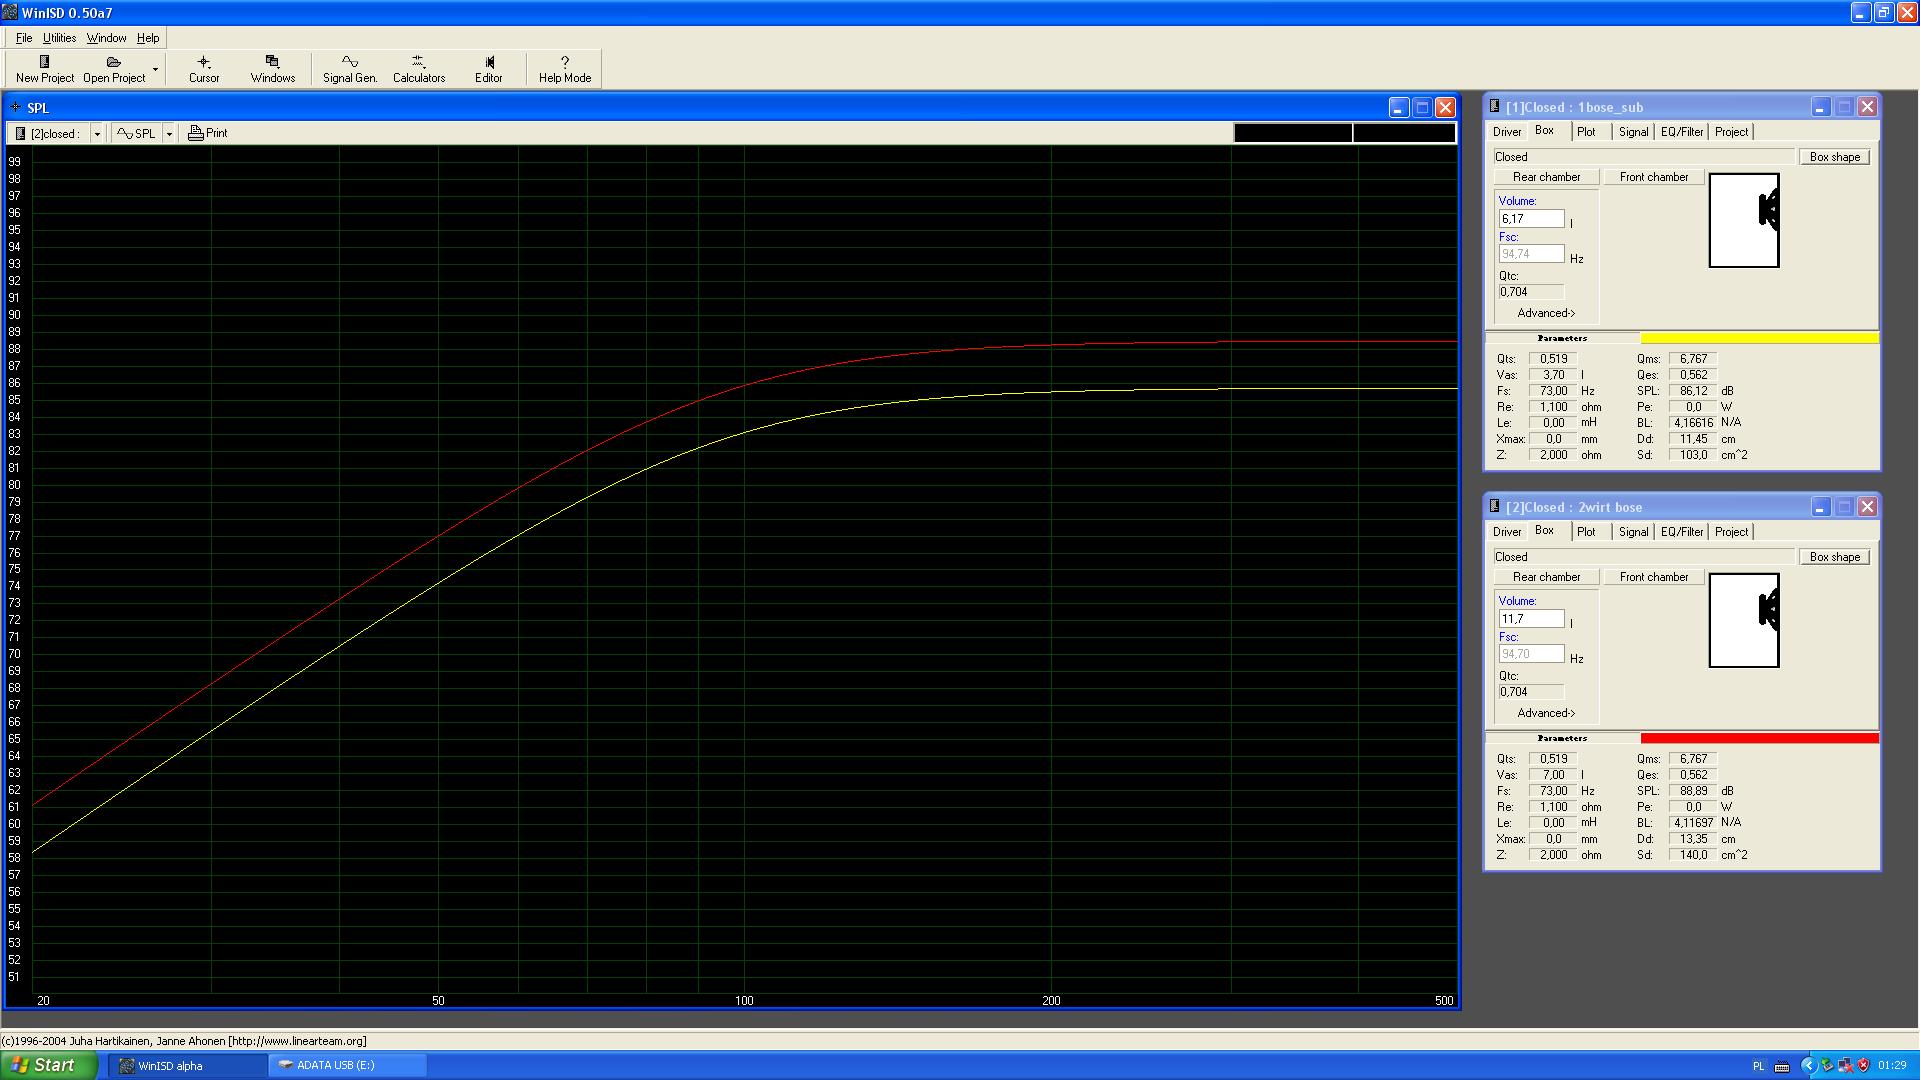Viewport: 1920px width, 1080px height.
Task: Click Box shape button in 1bose_sub
Action: [x=1834, y=157]
